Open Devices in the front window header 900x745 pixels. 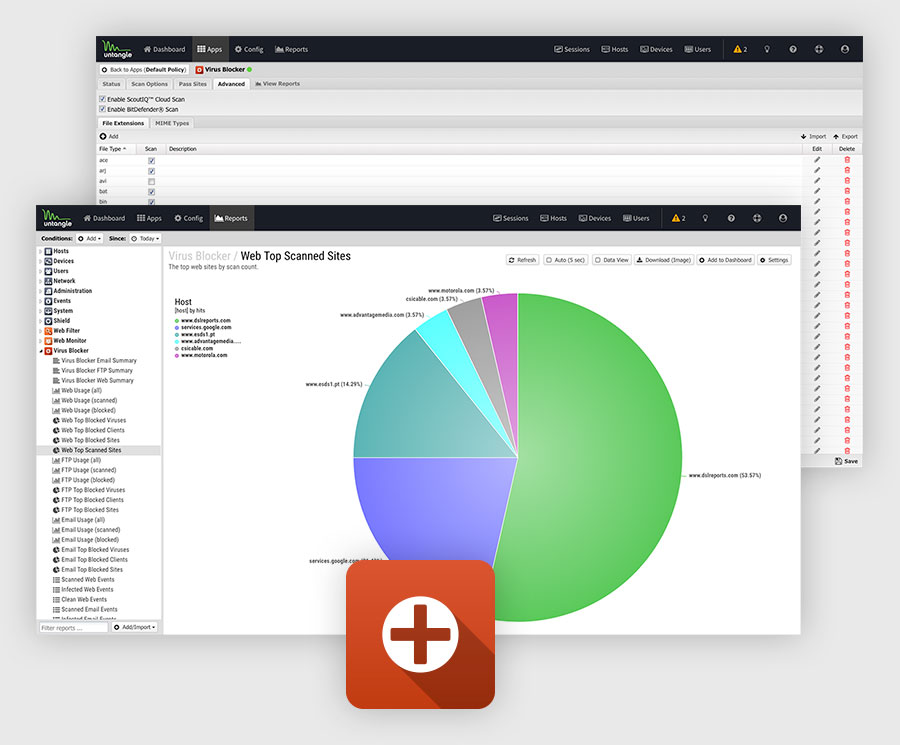[x=595, y=218]
